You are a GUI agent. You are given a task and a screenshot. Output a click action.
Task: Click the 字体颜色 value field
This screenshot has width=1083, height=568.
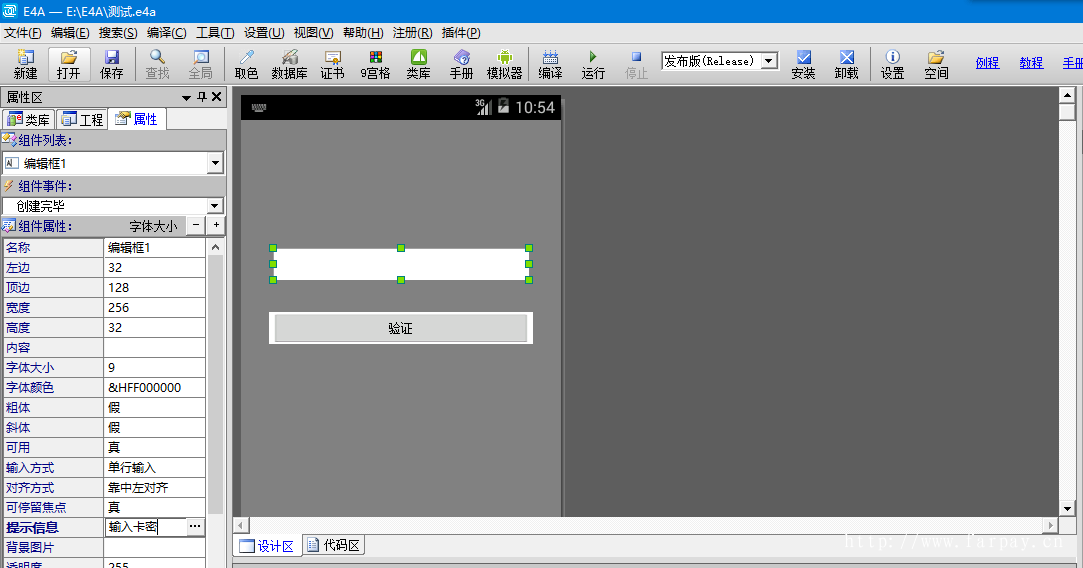coord(155,387)
